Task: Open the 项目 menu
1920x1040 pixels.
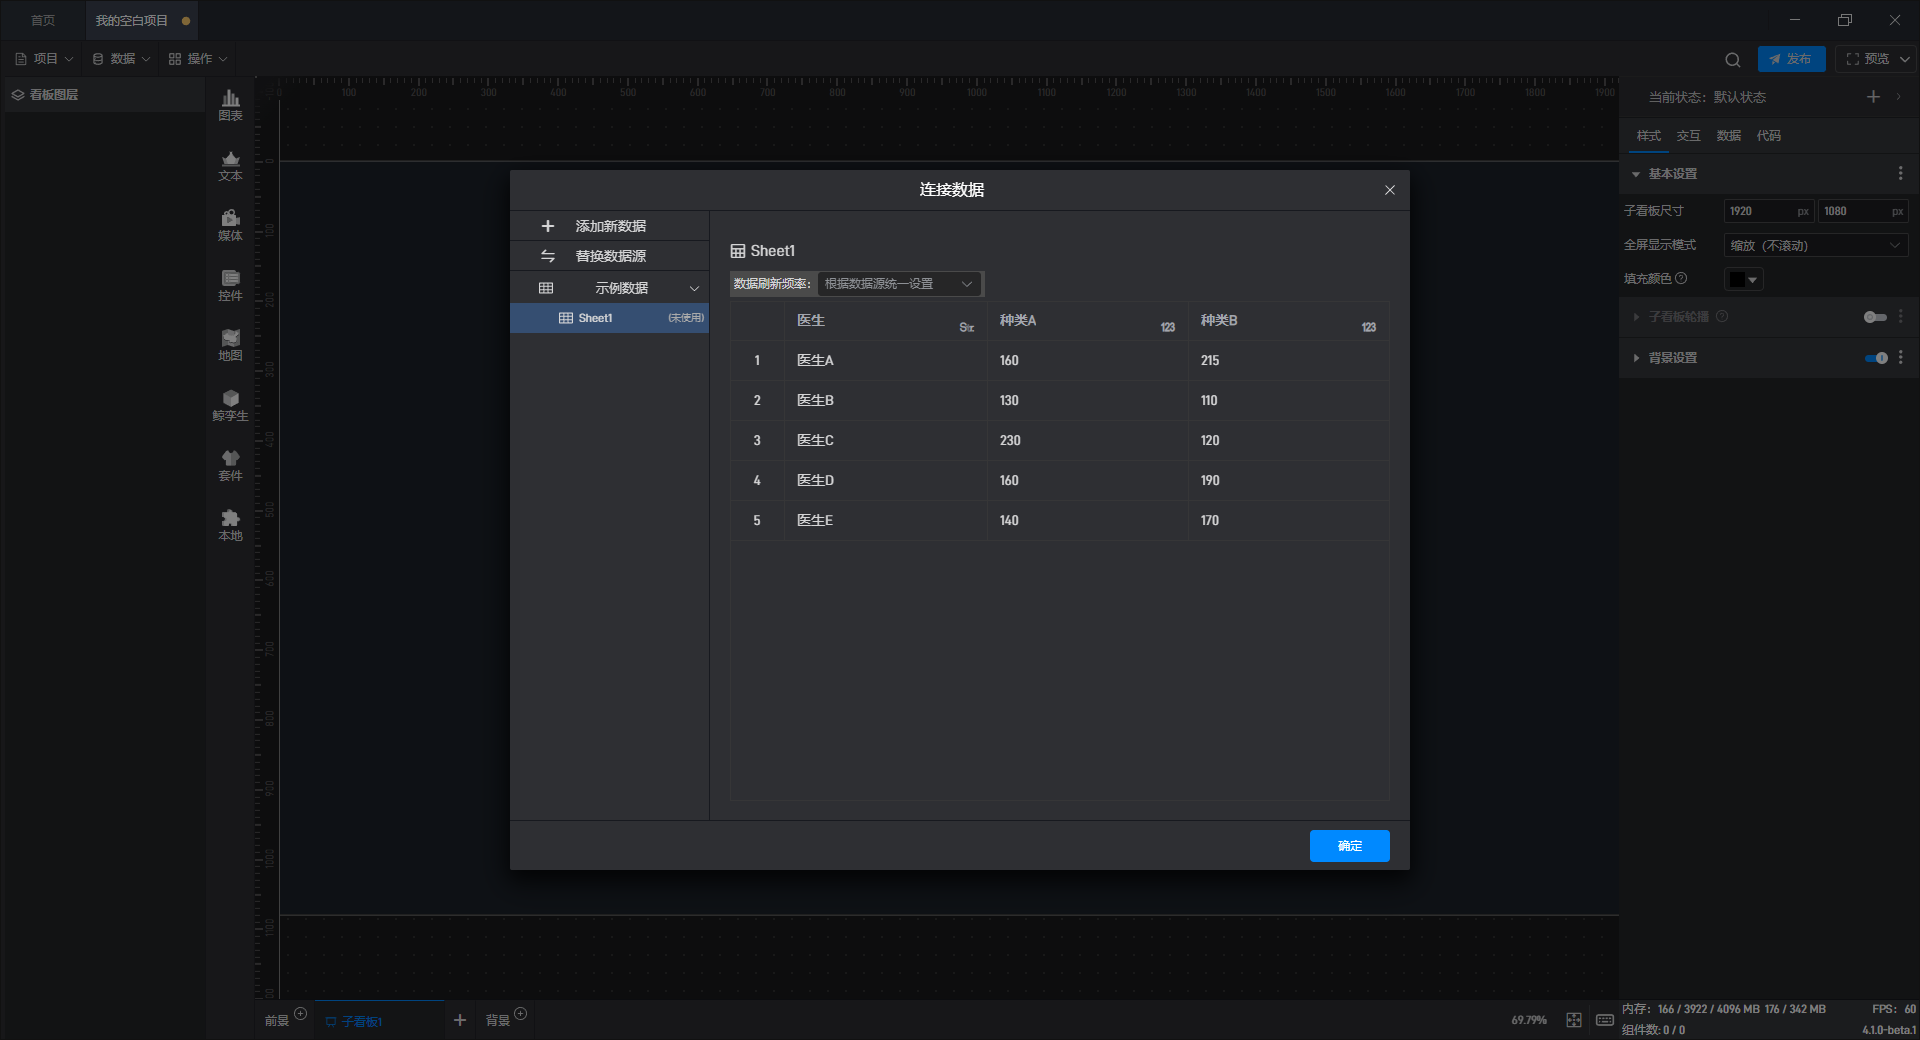Action: click(45, 59)
